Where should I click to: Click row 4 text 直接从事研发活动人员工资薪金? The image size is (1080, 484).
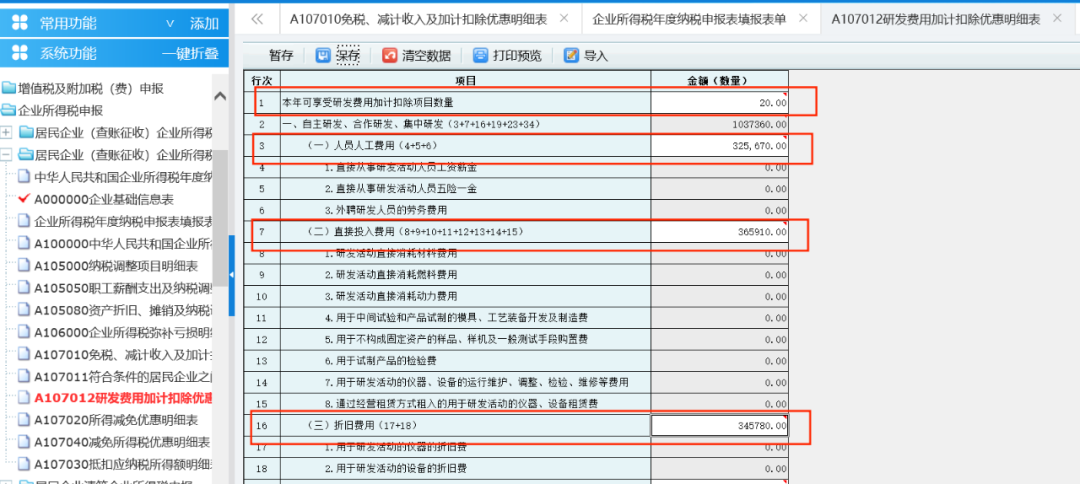(x=402, y=167)
